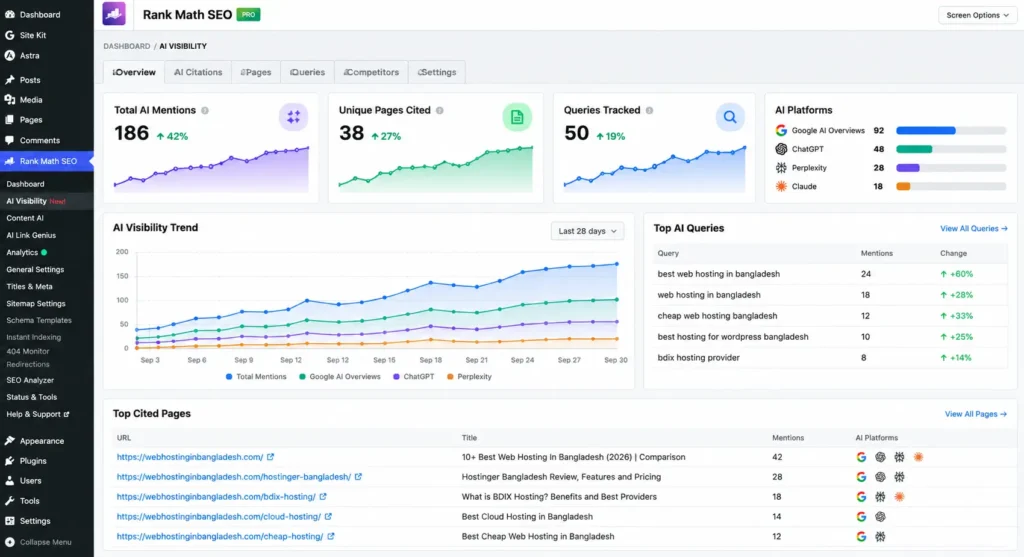Click the View All Pages link
Viewport: 1024px width, 557px height.
pos(976,414)
